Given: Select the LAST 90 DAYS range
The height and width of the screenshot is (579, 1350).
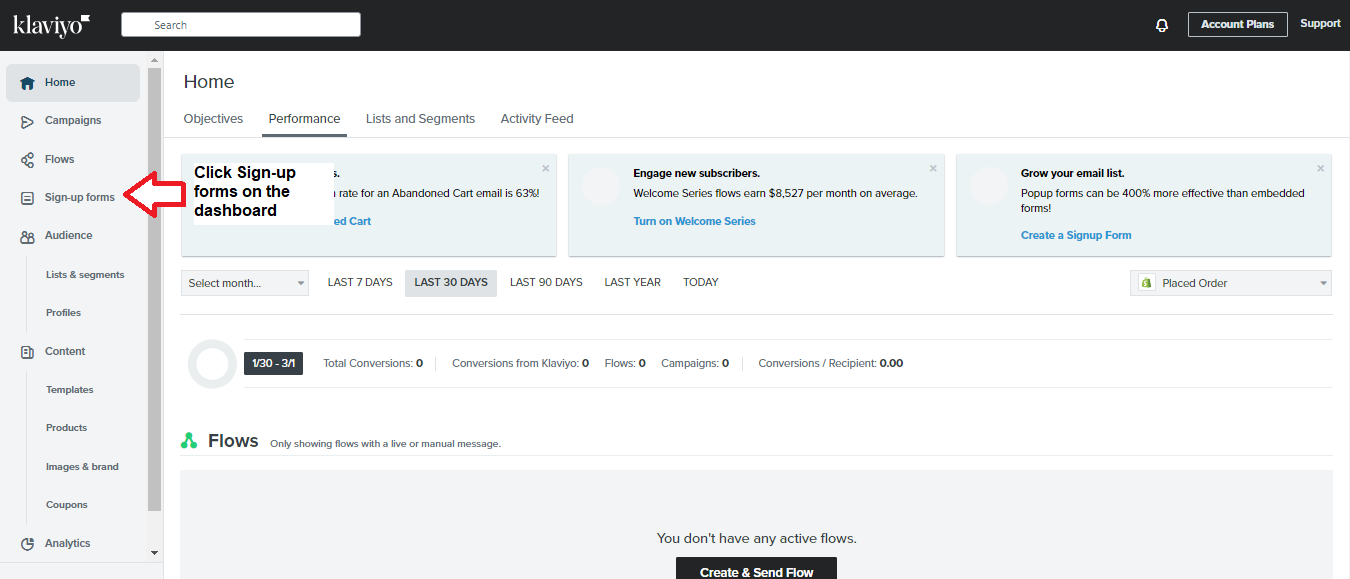Looking at the screenshot, I should [x=546, y=283].
